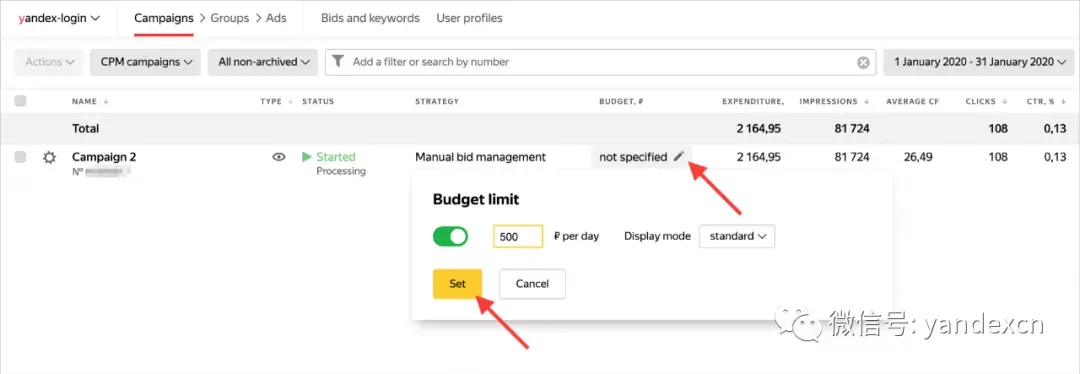Image resolution: width=1080 pixels, height=374 pixels.
Task: Check the Campaign 2 row checkbox
Action: click(x=21, y=157)
